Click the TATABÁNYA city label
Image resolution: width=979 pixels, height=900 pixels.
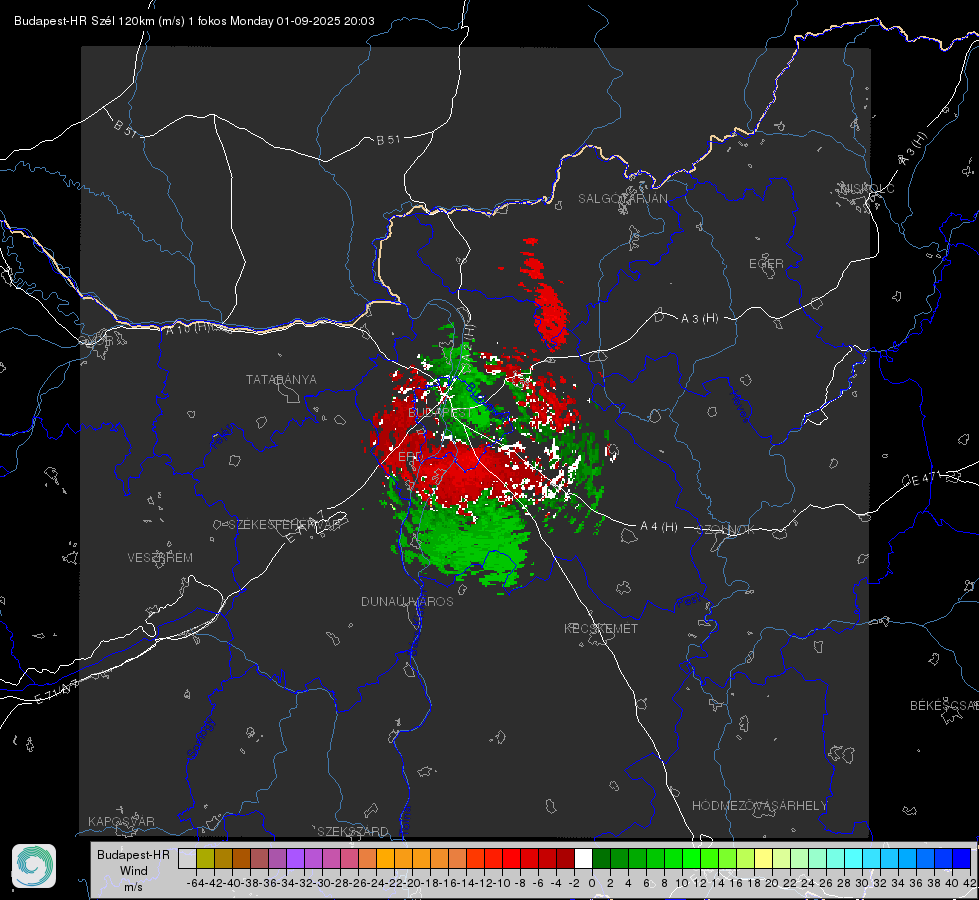[281, 379]
